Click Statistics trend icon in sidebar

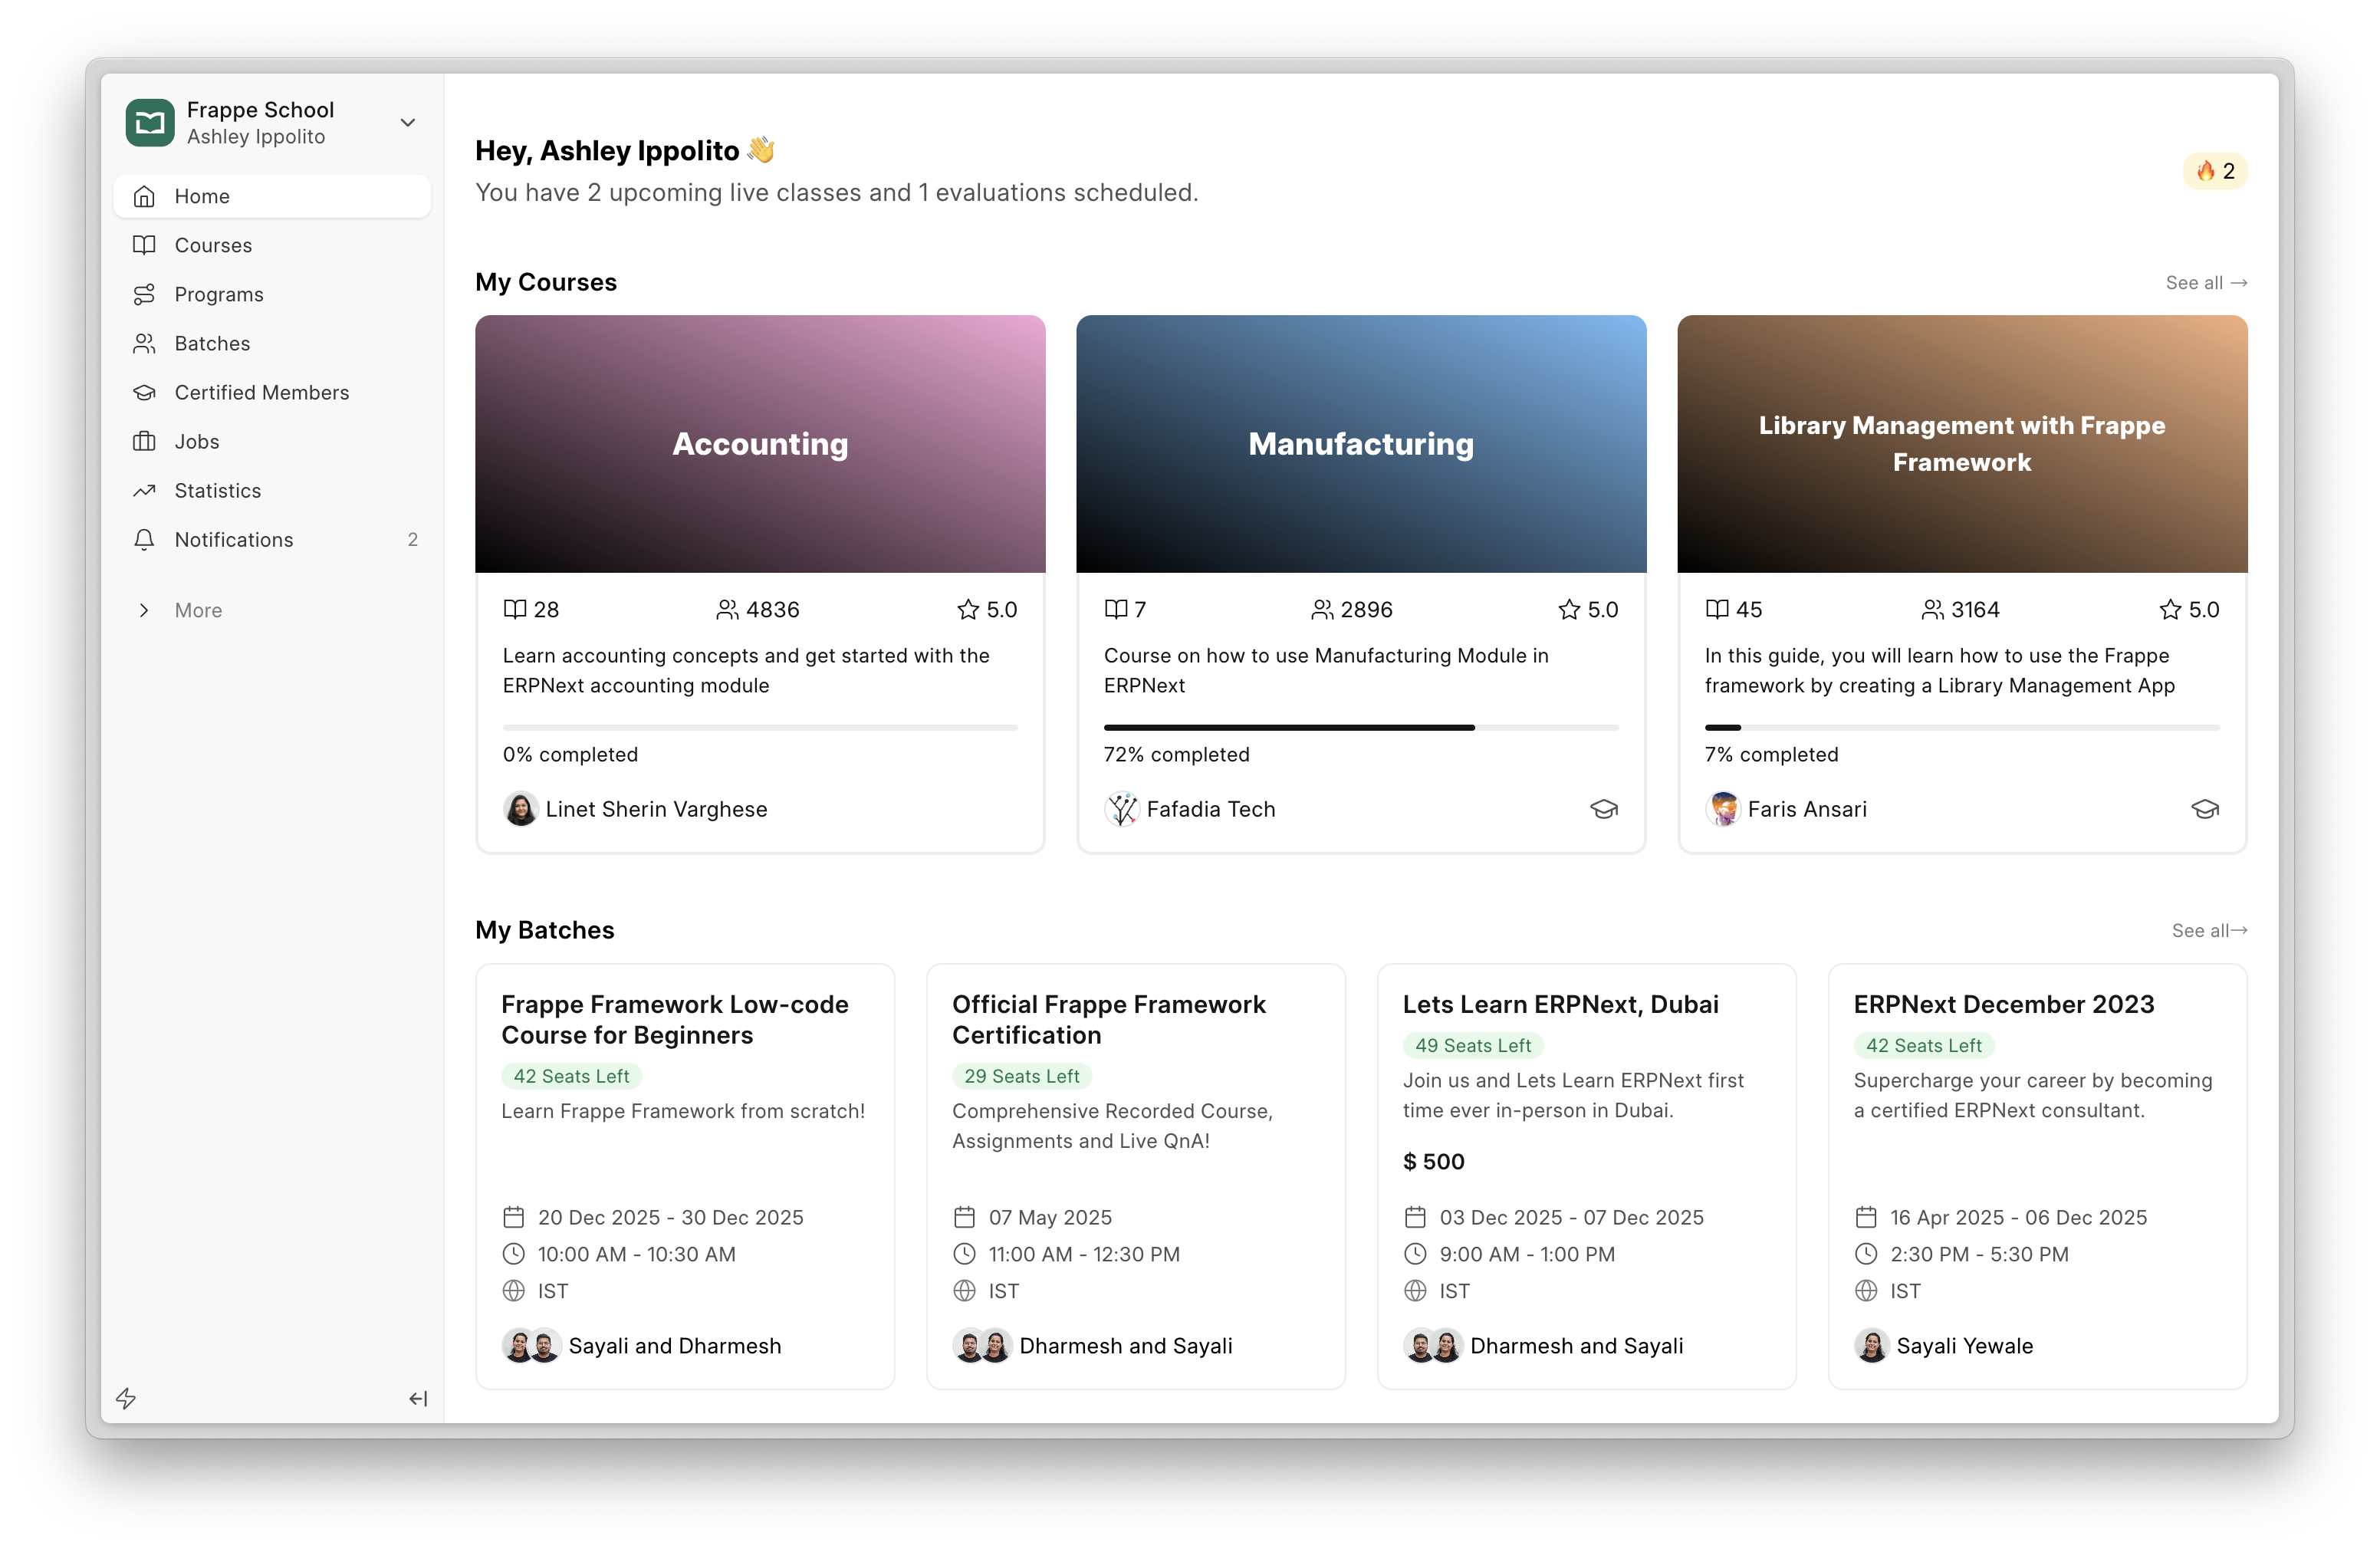[144, 491]
